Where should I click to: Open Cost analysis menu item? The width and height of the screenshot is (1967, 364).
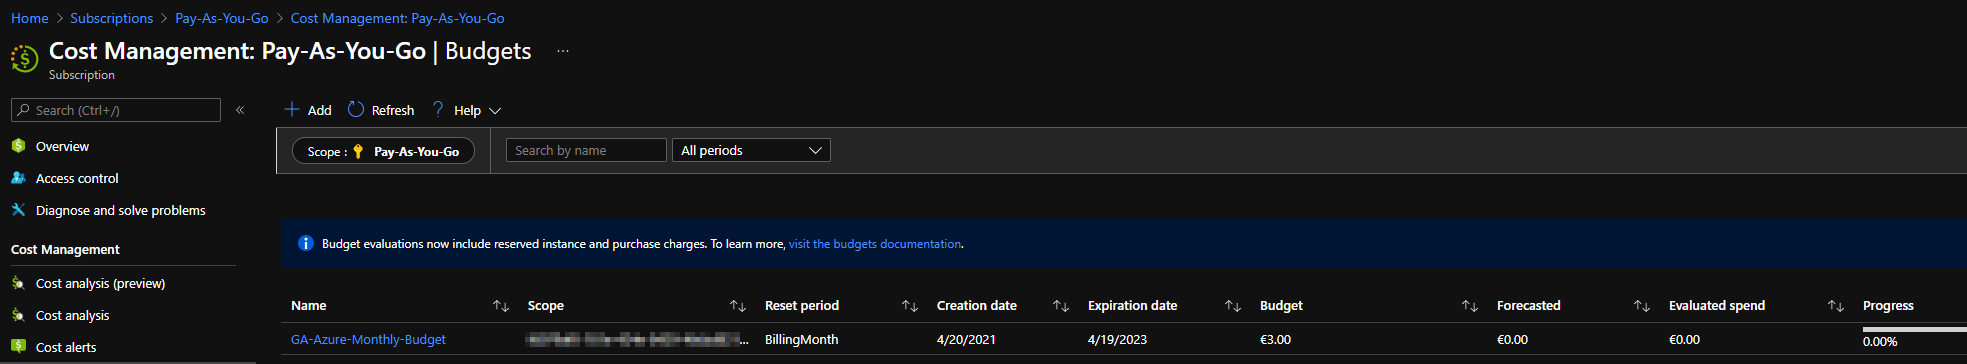click(73, 315)
